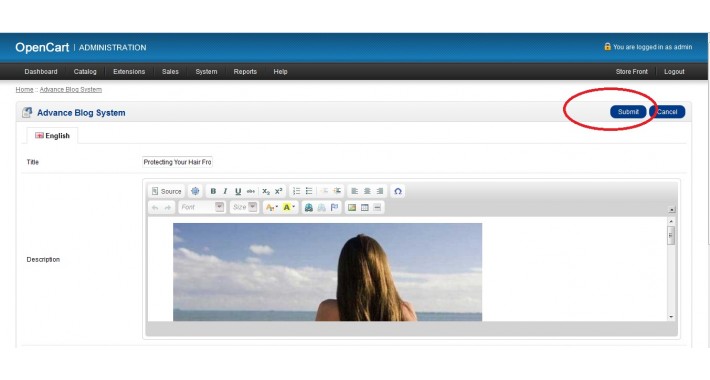Click the Advance Blog System heading icon
The image size is (710, 380).
click(27, 112)
